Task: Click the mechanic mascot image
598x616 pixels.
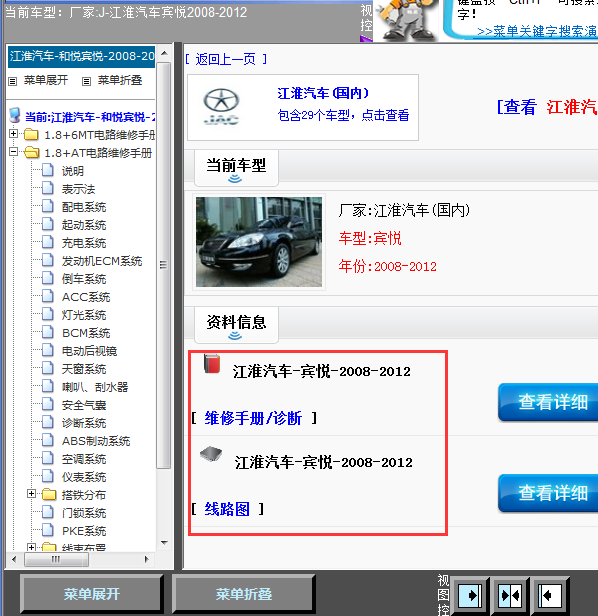Action: tap(406, 20)
